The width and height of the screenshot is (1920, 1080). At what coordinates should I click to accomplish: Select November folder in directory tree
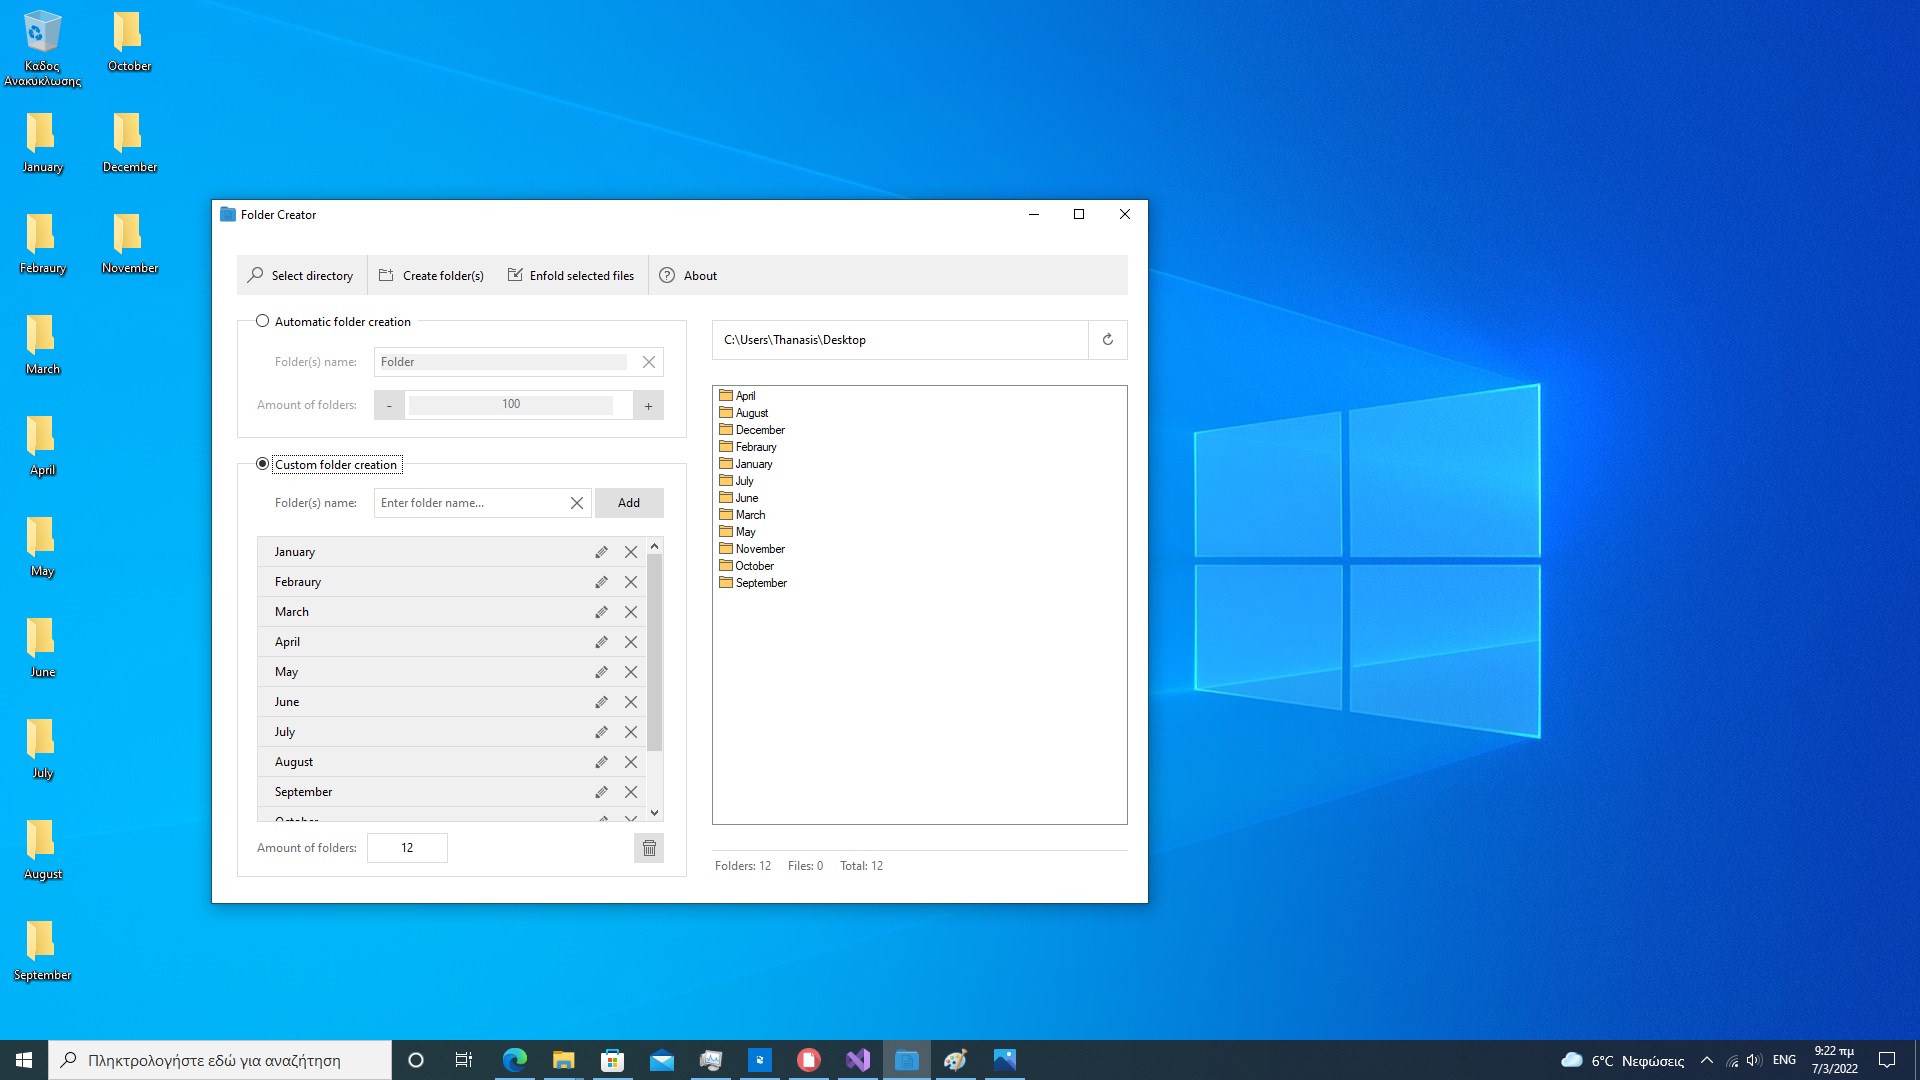point(760,549)
